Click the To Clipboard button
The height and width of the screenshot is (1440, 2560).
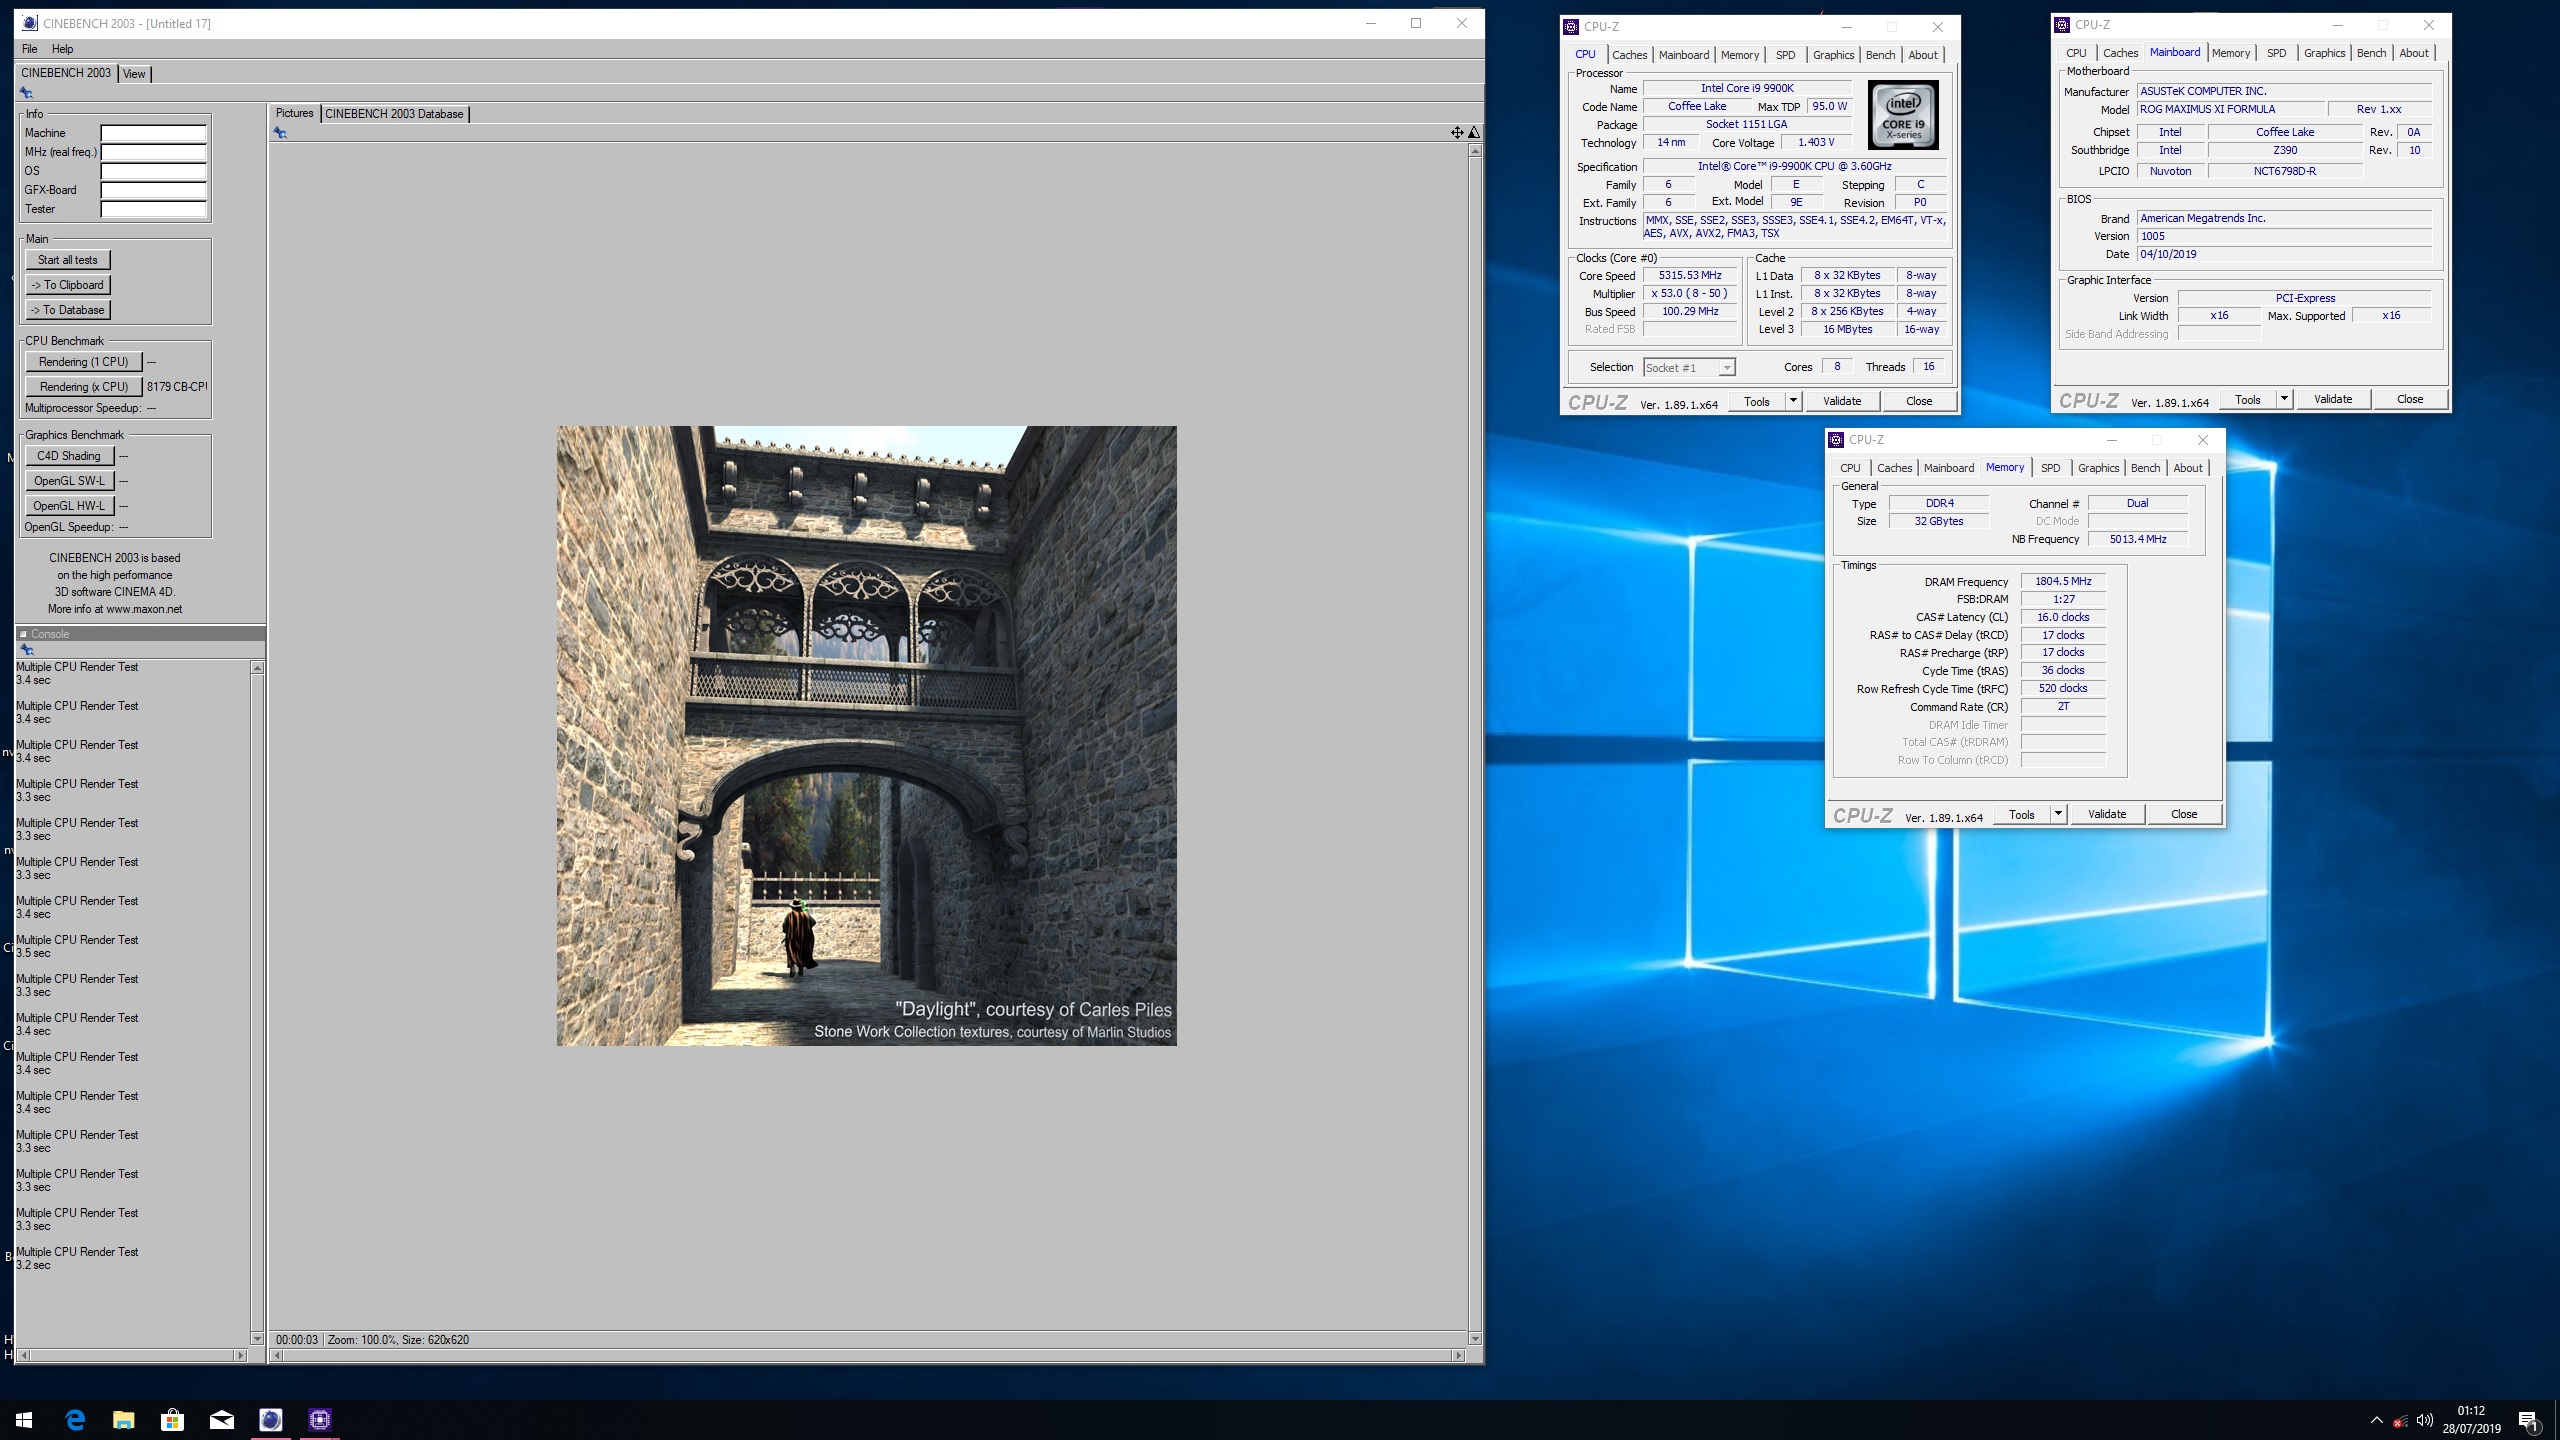click(x=68, y=285)
